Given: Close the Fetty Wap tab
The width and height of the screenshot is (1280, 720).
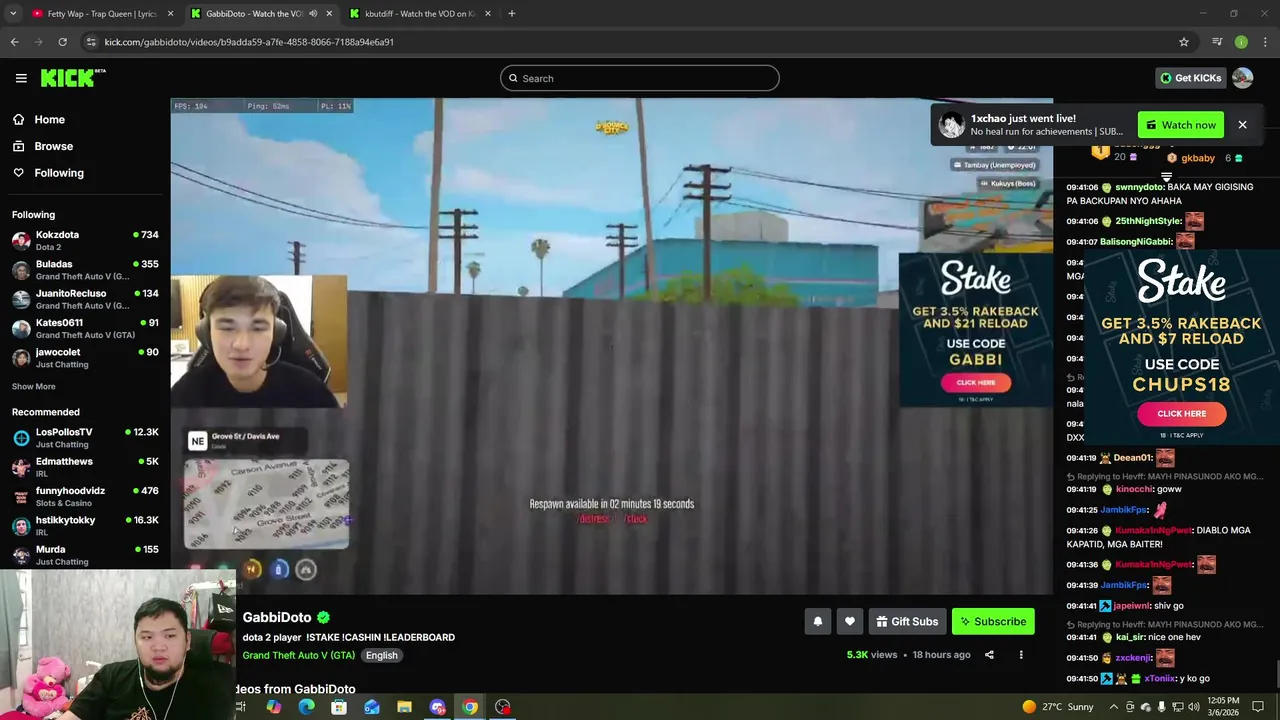Looking at the screenshot, I should (170, 14).
